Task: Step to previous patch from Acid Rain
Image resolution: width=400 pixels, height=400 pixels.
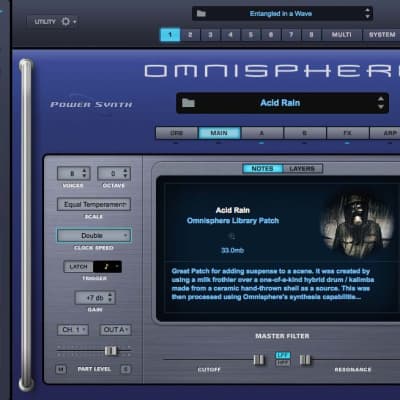Action: click(x=381, y=99)
